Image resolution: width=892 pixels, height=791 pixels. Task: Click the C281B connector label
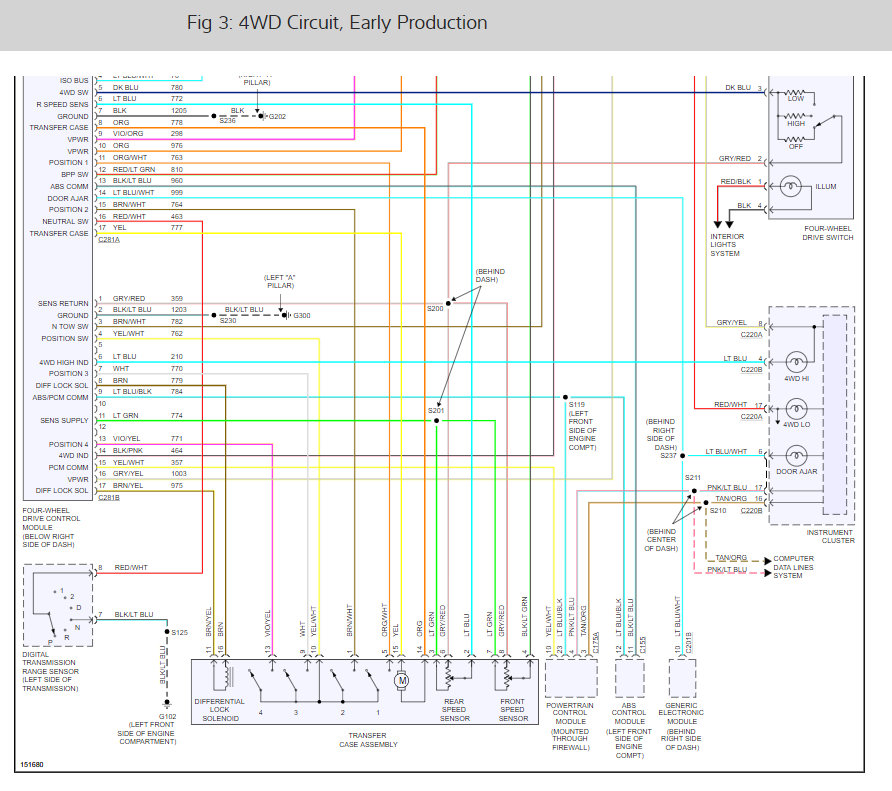pos(109,497)
